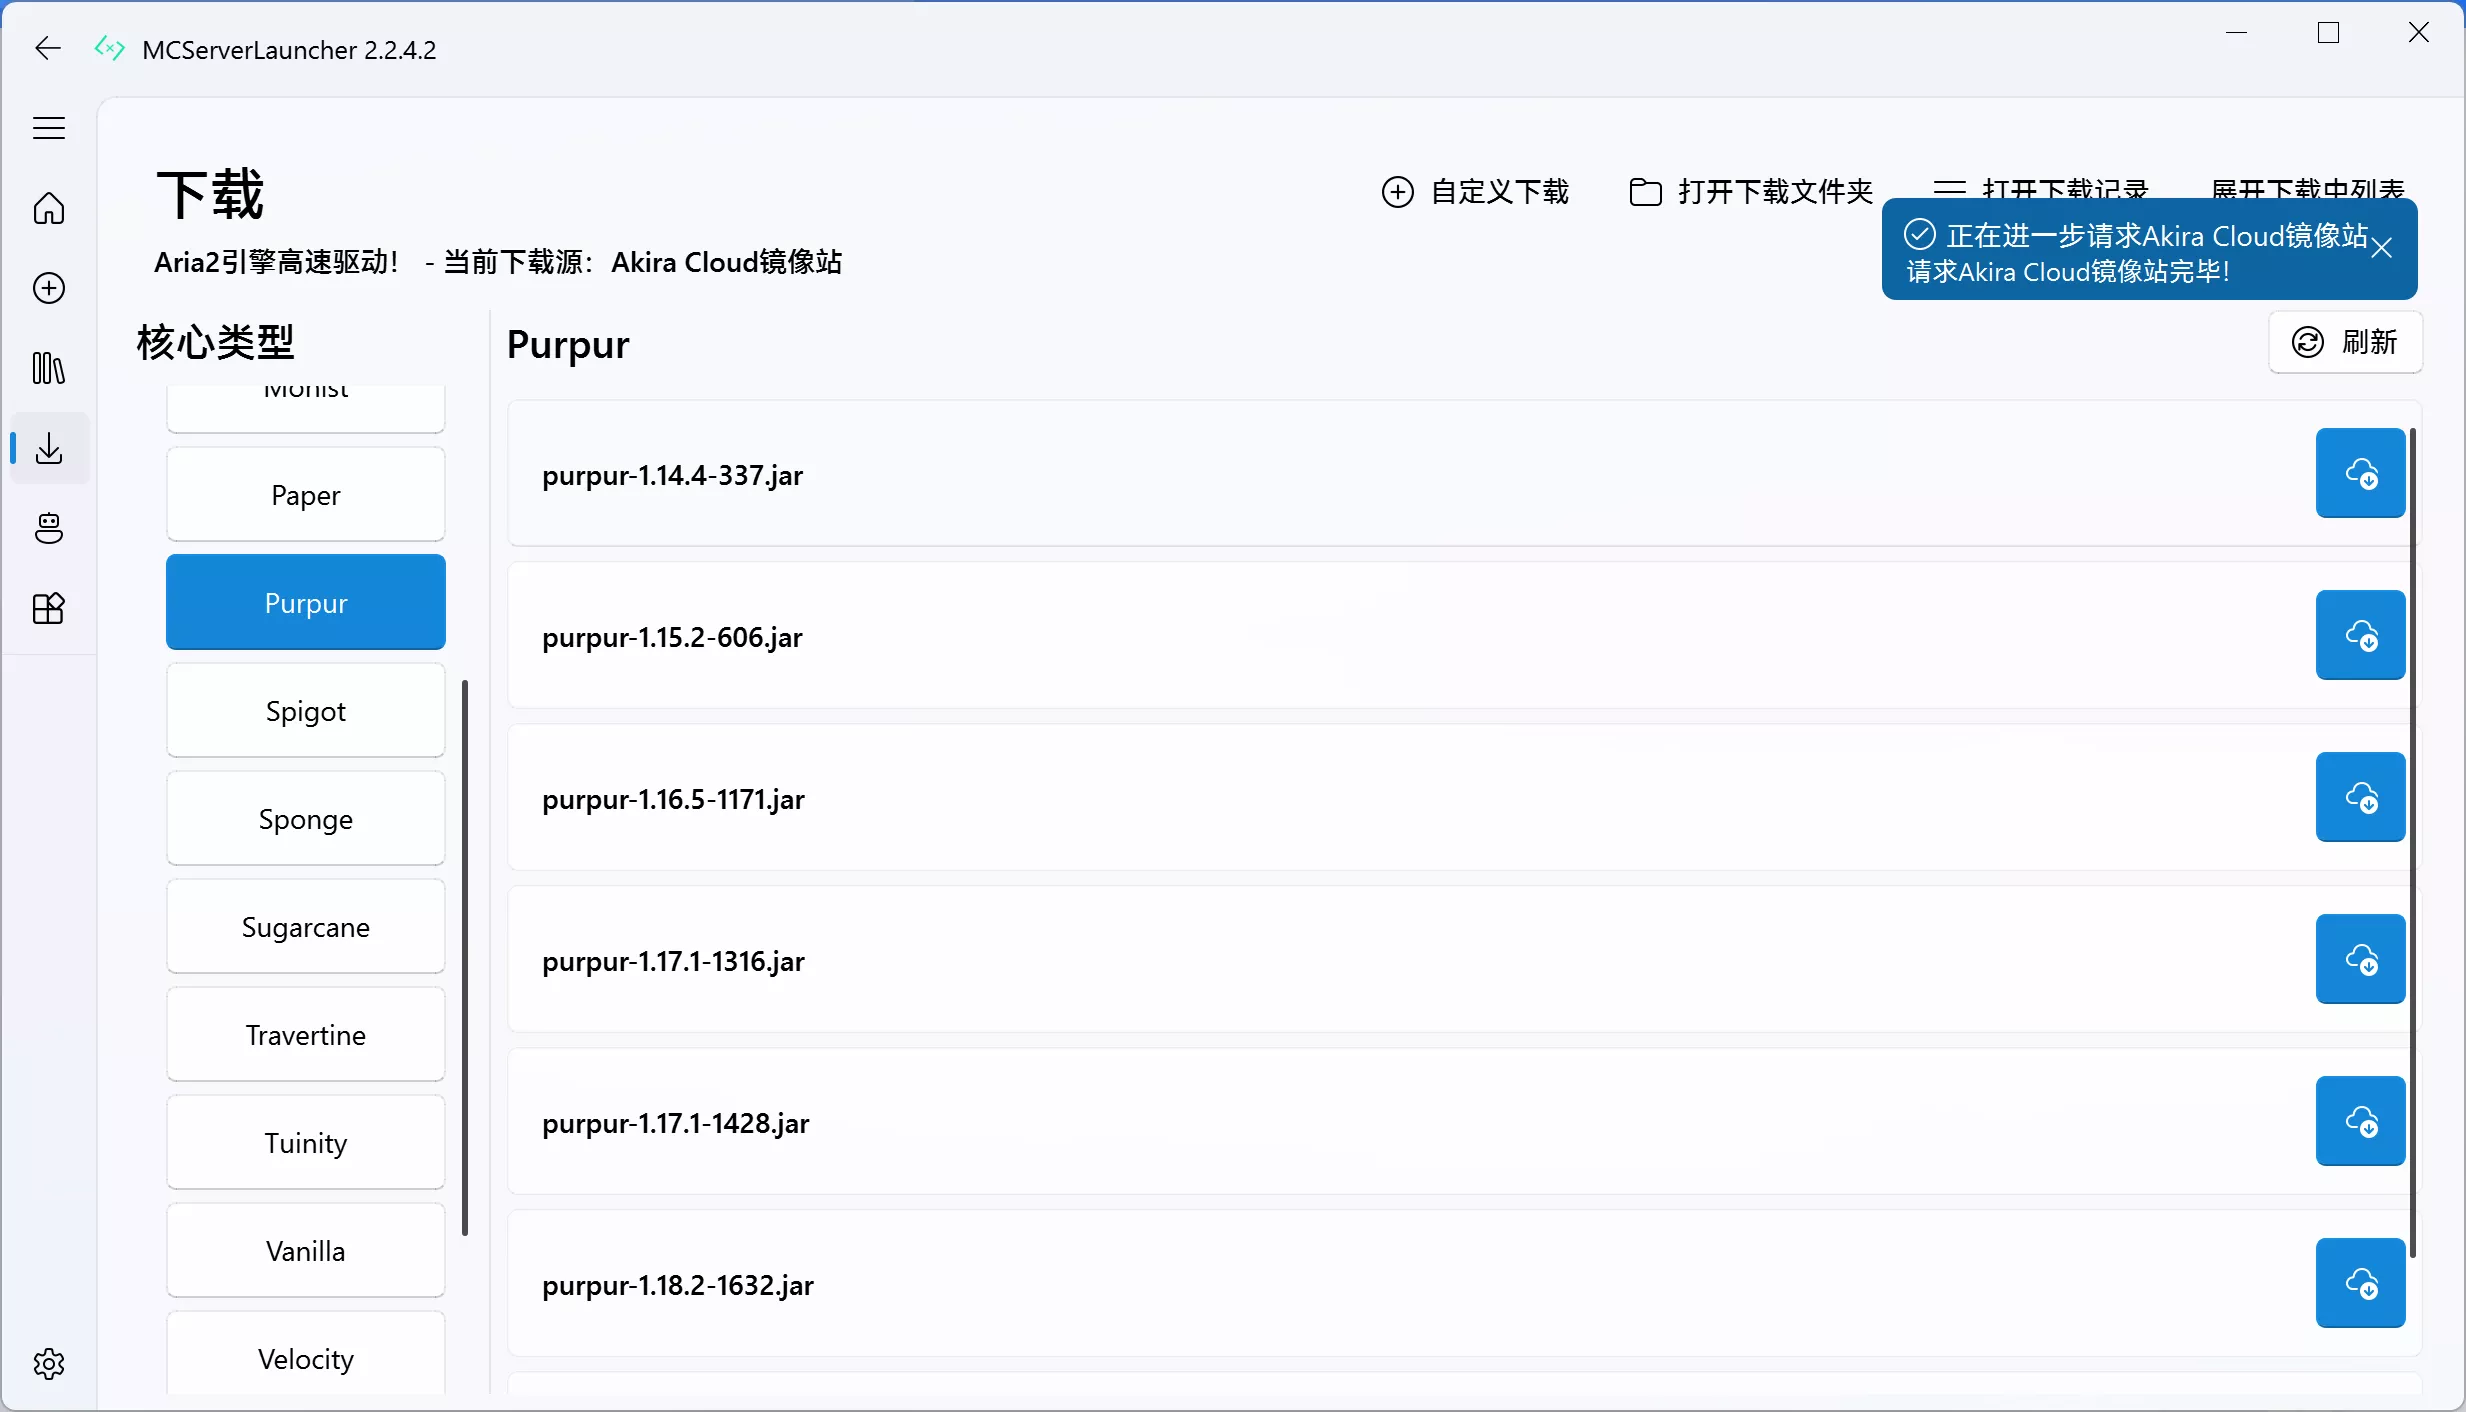This screenshot has width=2466, height=1412.
Task: Open the hamburger navigation menu
Action: click(48, 128)
